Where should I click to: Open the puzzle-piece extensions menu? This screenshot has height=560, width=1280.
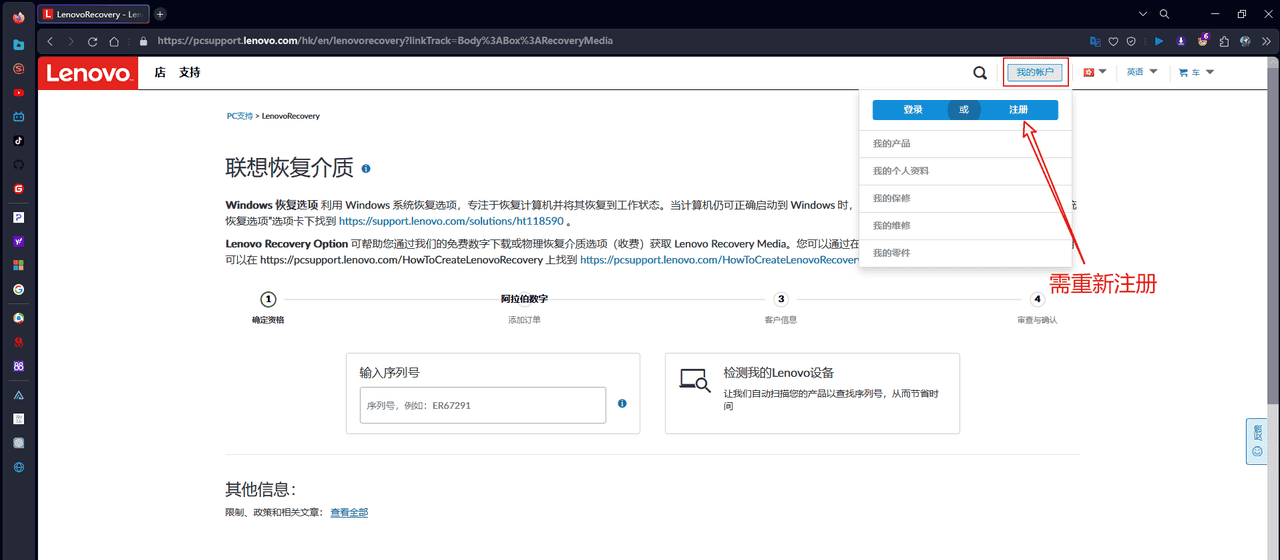[x=1224, y=42]
